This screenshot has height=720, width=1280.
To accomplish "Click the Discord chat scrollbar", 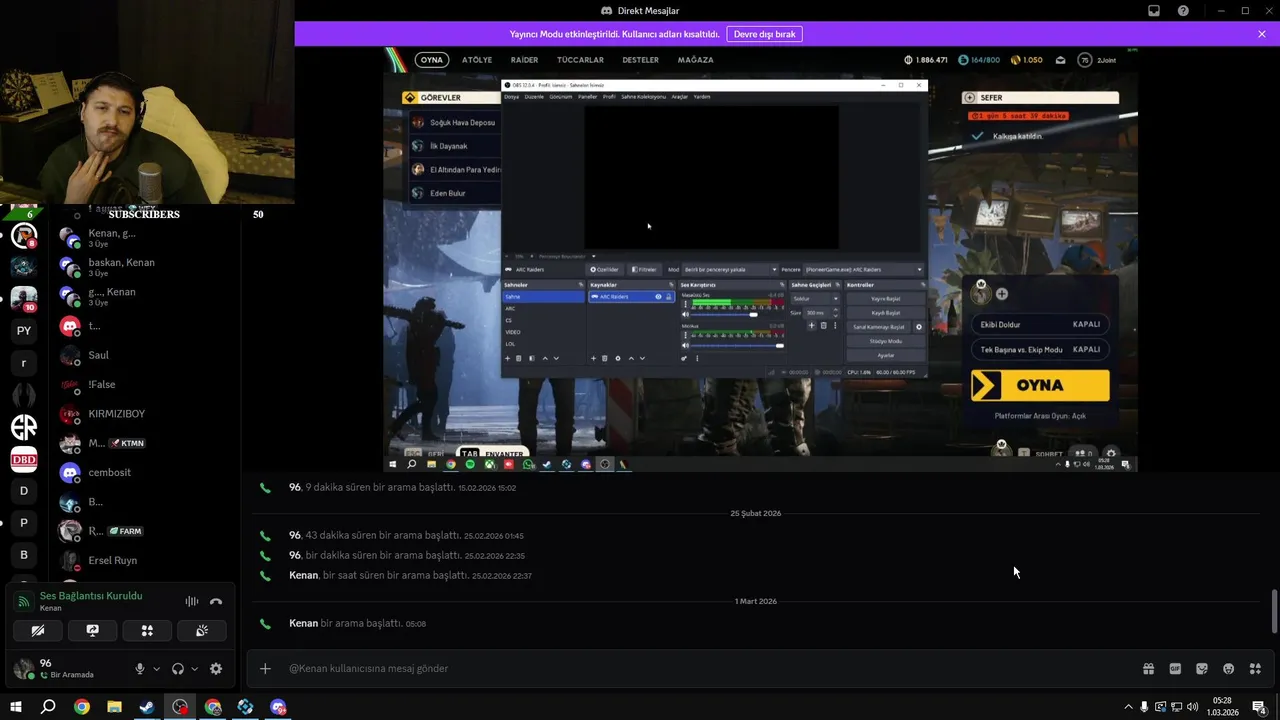I will (1273, 610).
